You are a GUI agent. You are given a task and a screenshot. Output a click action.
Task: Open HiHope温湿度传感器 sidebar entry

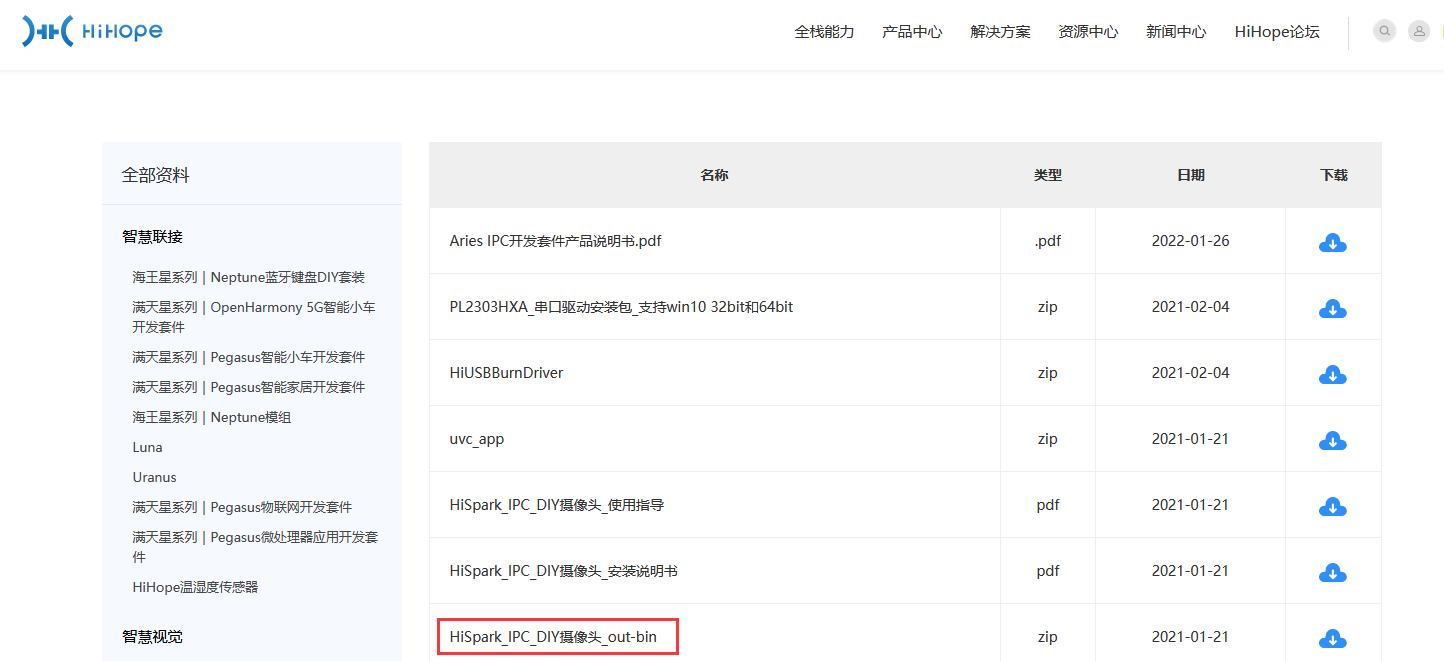(195, 587)
